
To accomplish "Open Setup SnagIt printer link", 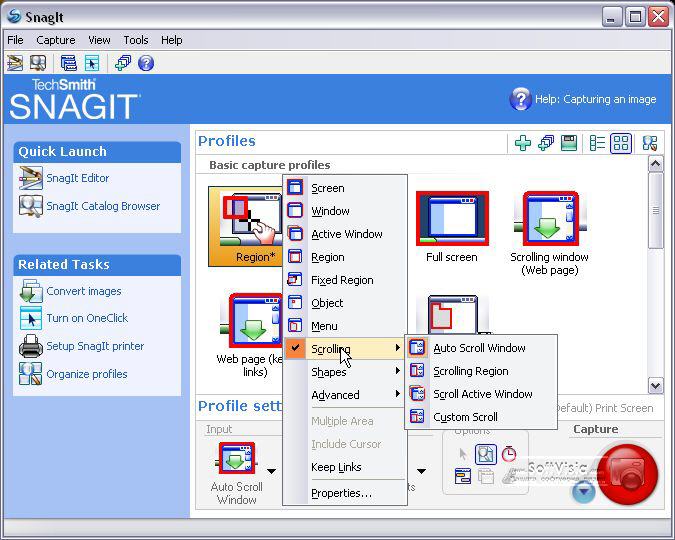I will tap(96, 346).
